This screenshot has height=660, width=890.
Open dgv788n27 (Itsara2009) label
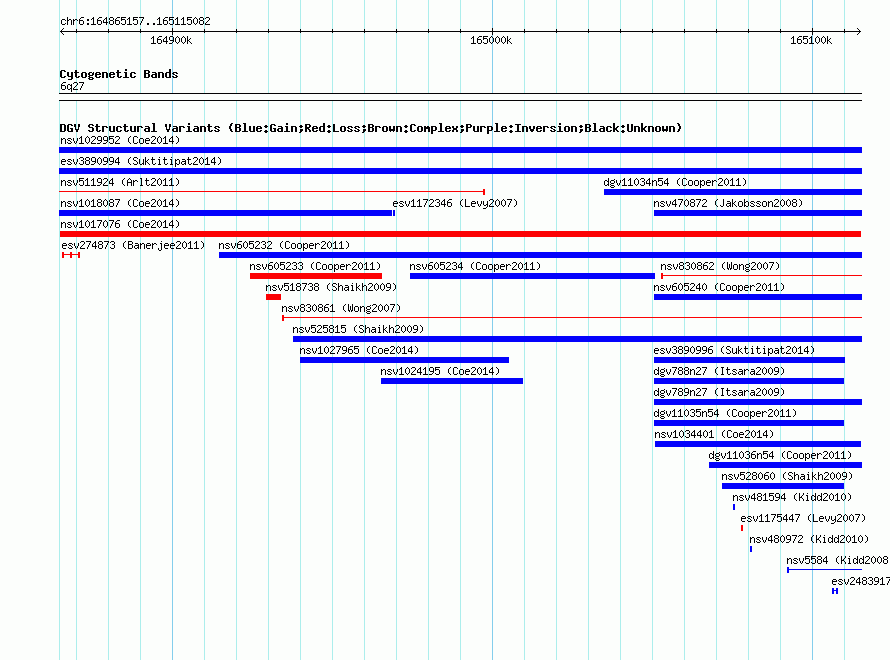719,371
